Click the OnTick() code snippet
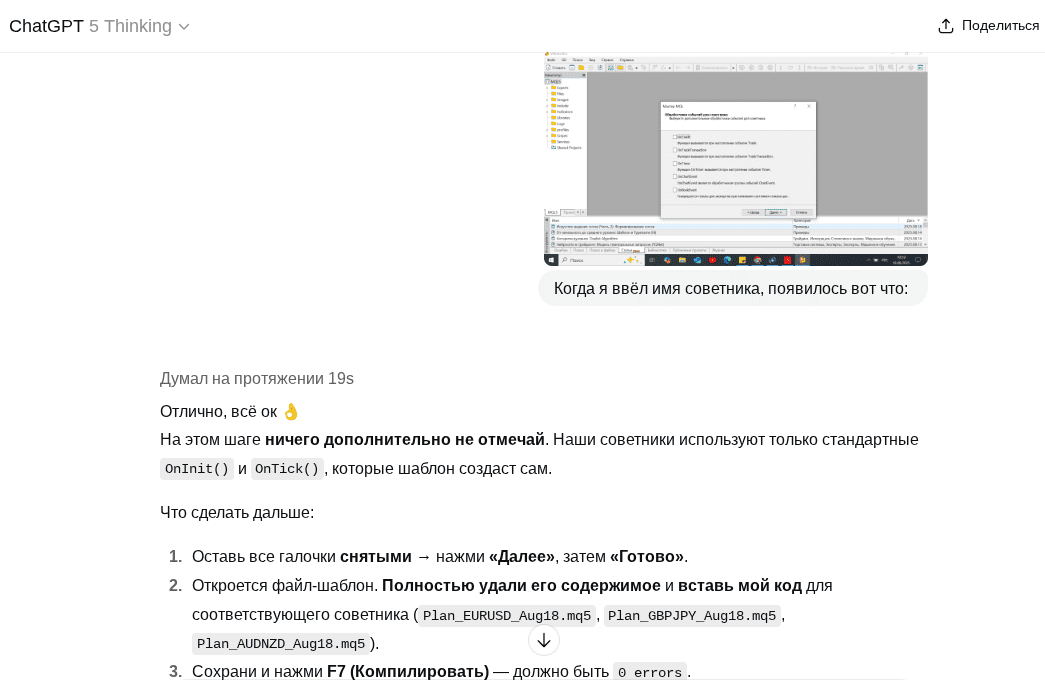Screen dimensions: 1045x680 pyautogui.click(x=287, y=469)
